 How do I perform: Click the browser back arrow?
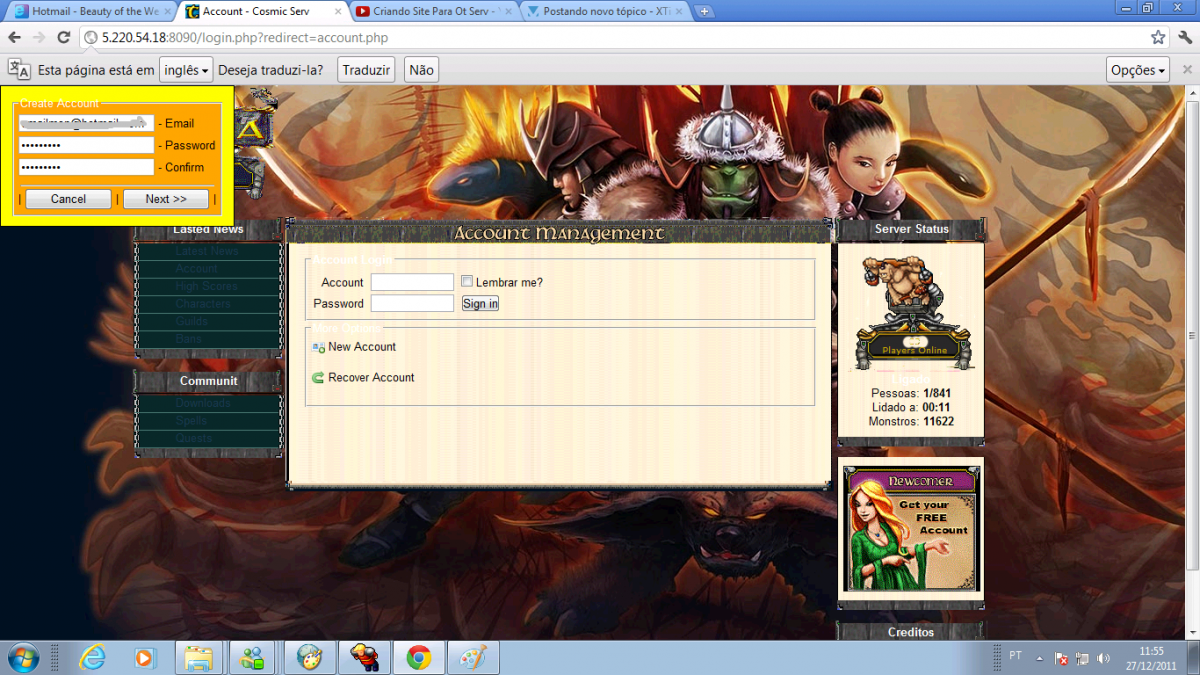pos(14,37)
